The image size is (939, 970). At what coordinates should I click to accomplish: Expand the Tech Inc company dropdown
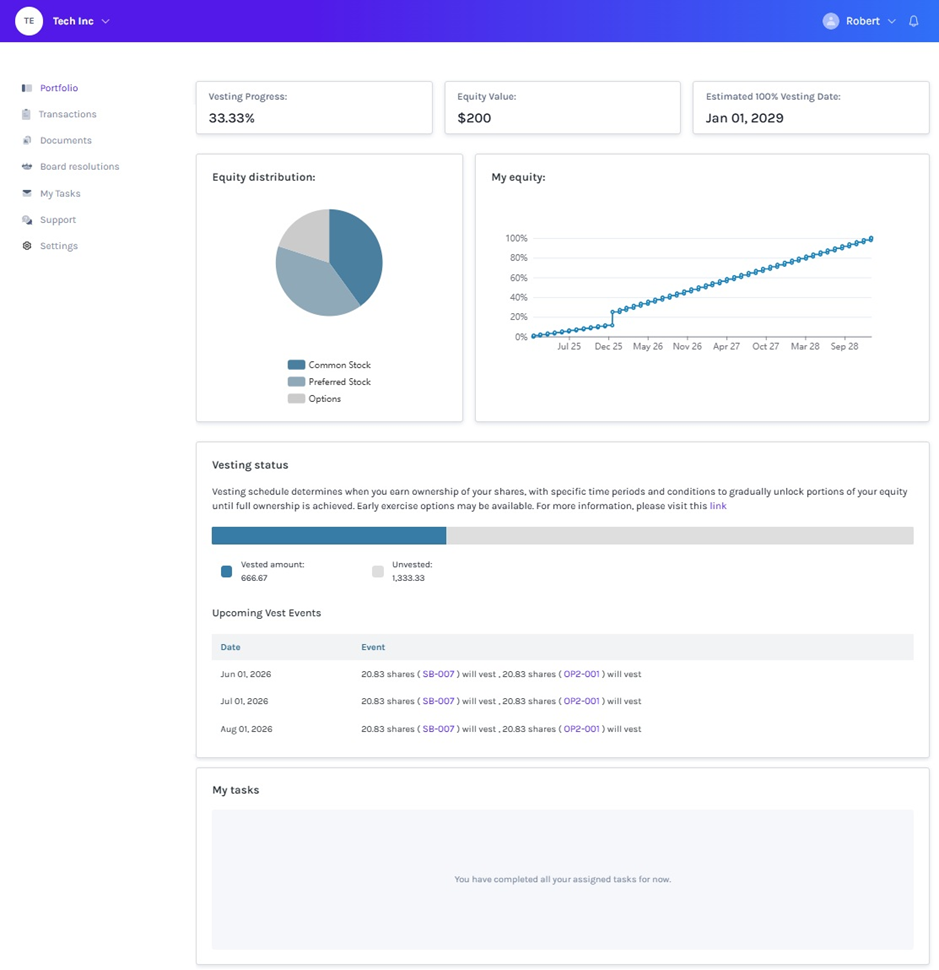click(x=106, y=21)
